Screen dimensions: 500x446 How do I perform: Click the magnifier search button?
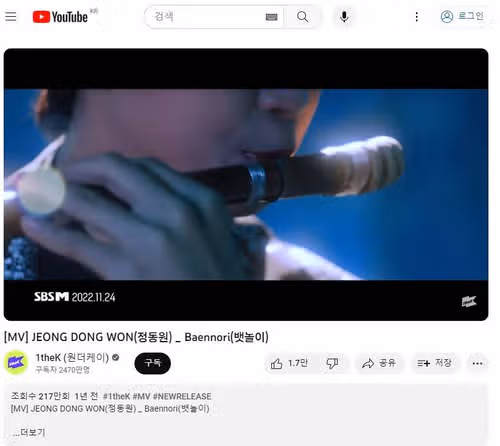(302, 17)
